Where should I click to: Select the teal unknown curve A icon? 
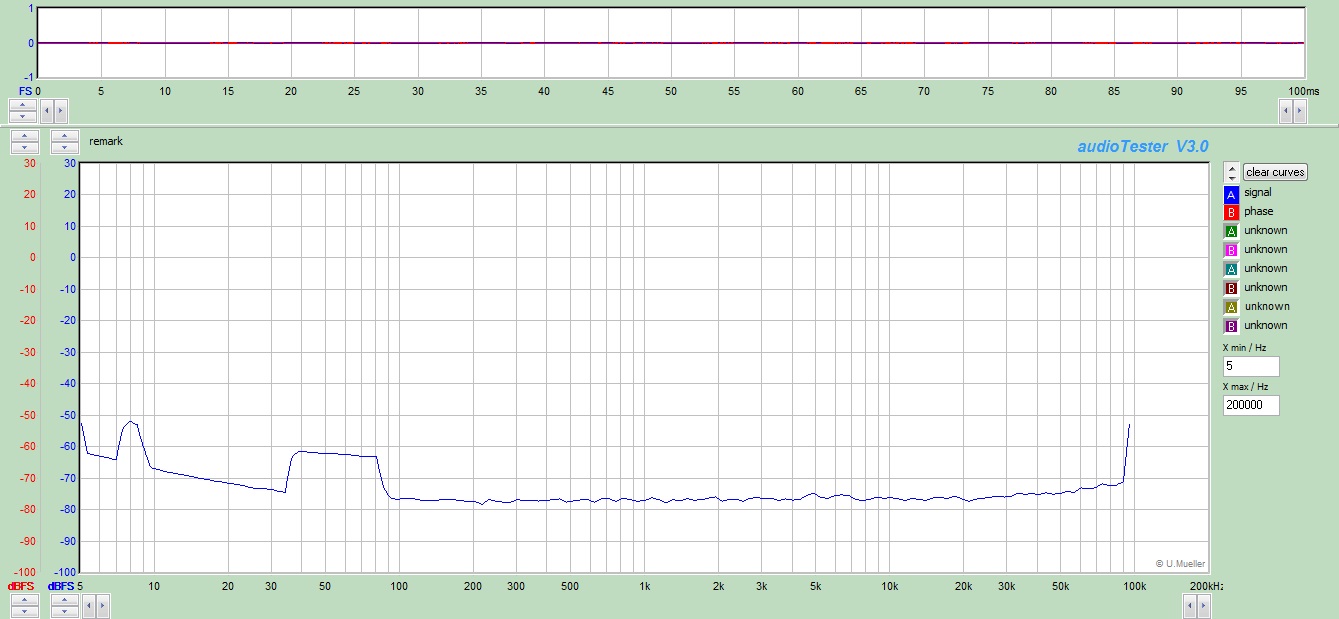1231,269
